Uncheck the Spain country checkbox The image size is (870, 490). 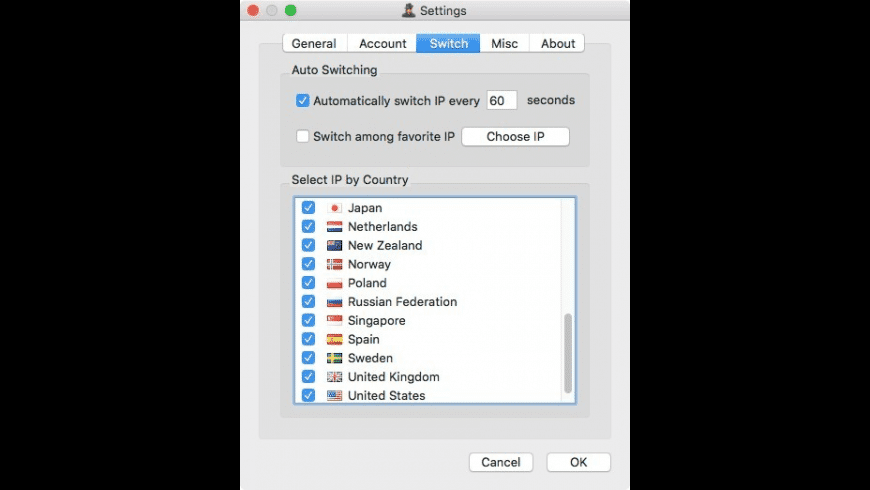click(308, 339)
